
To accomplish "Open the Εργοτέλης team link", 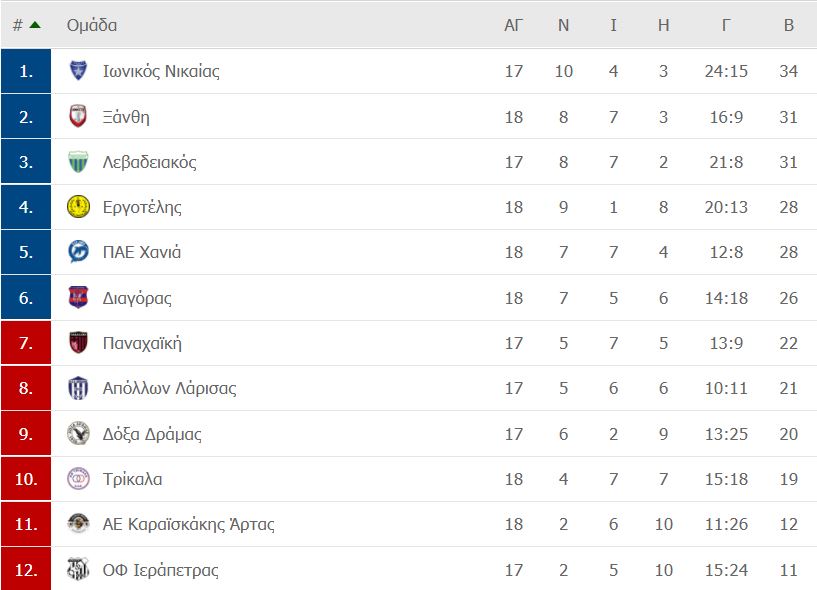I will 142,207.
